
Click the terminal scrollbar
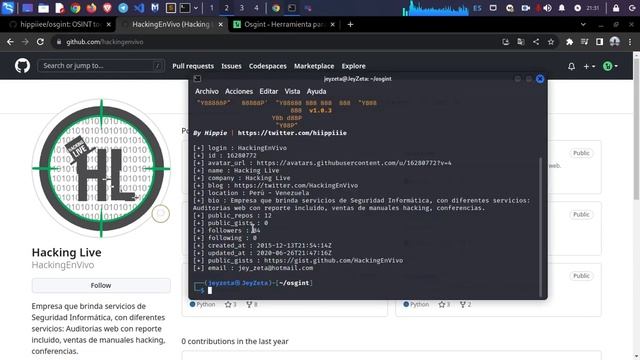click(x=541, y=227)
